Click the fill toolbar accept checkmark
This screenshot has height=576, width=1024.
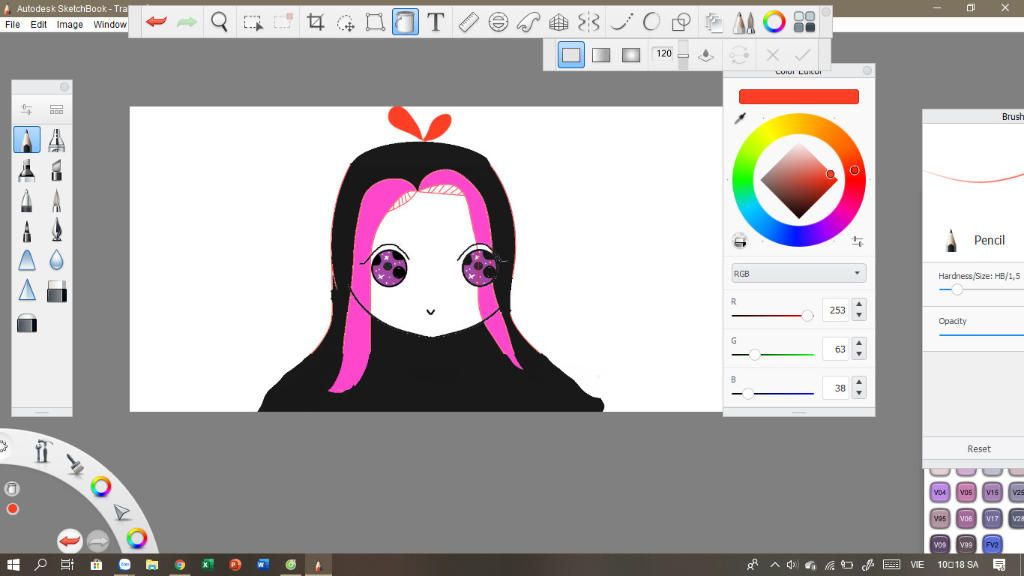point(803,55)
